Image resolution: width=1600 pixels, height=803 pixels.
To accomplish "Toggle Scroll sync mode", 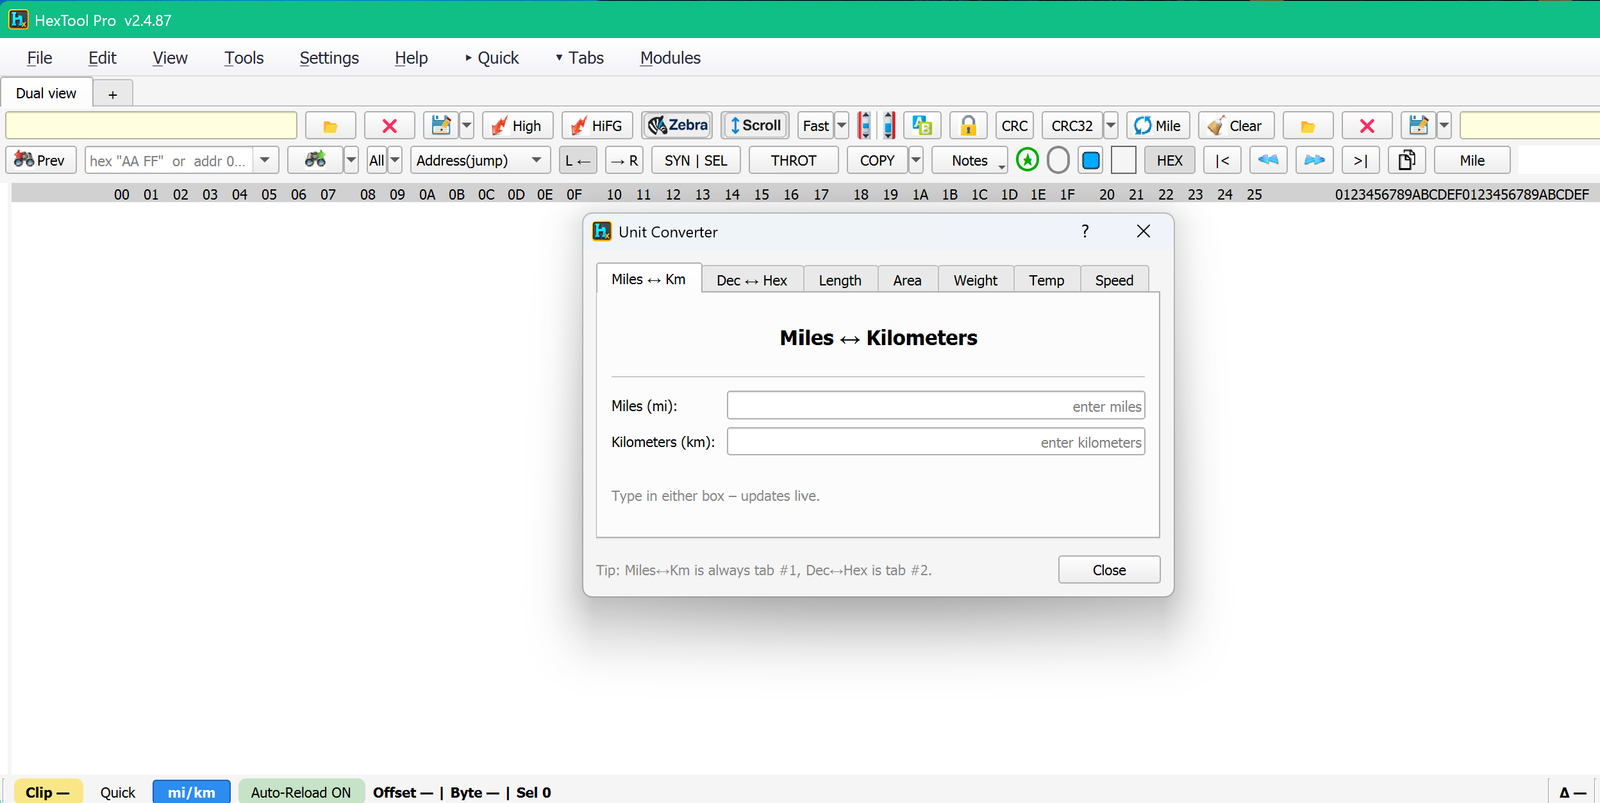I will pos(755,126).
